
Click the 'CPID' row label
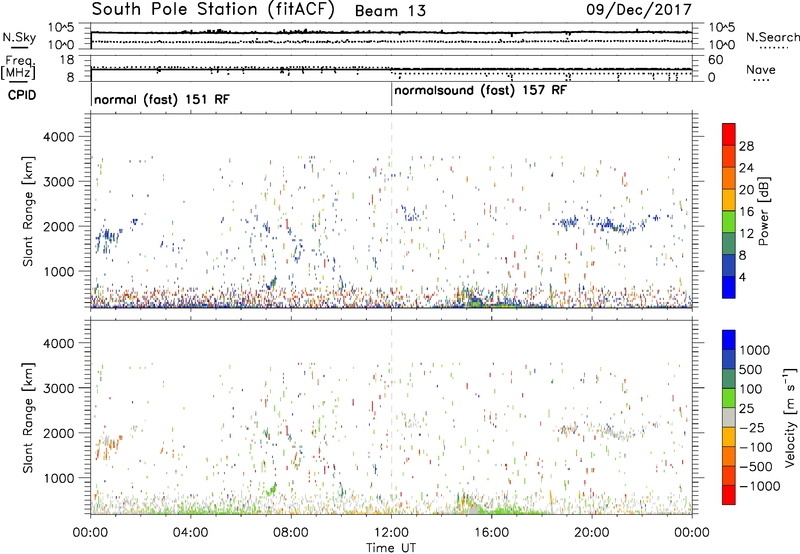pyautogui.click(x=22, y=95)
